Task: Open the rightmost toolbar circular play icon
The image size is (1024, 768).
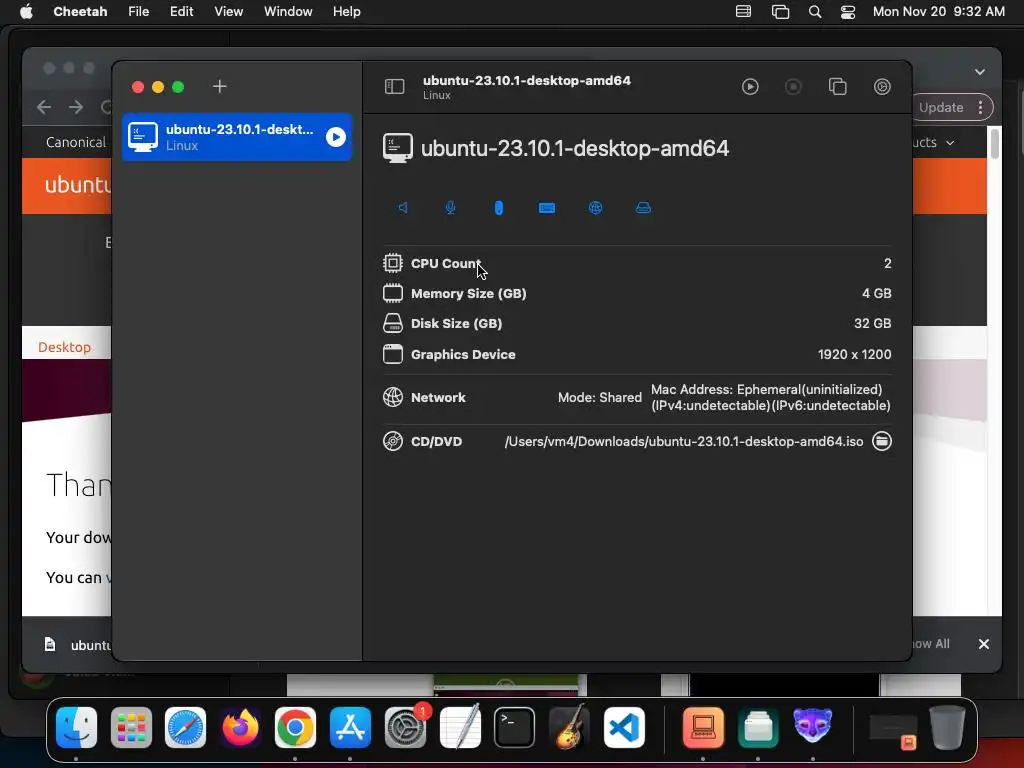Action: [882, 87]
